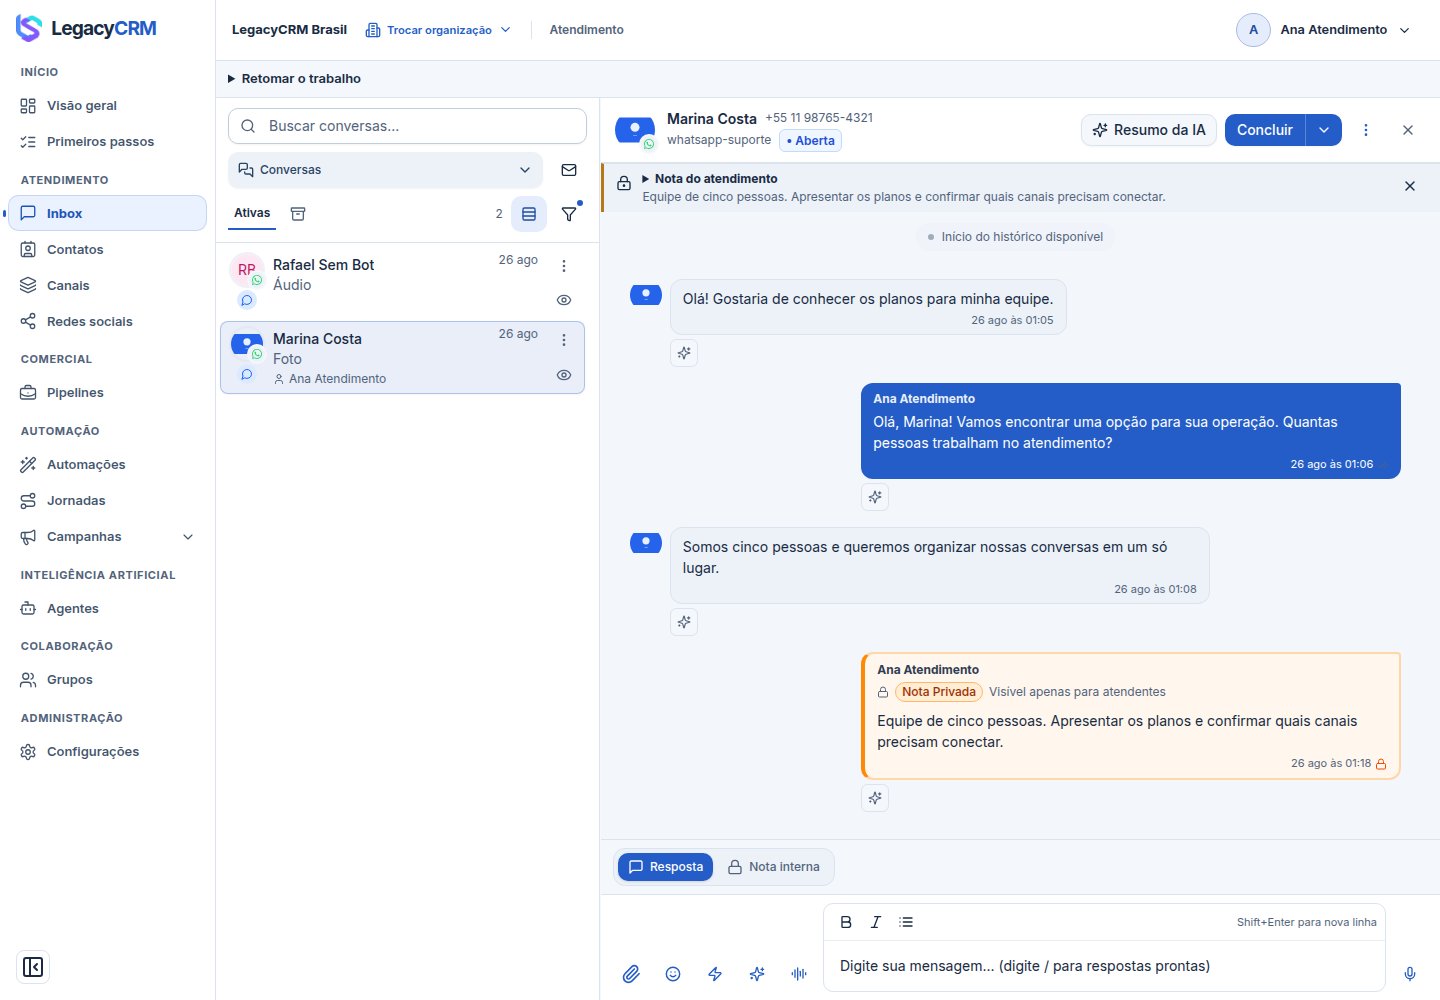This screenshot has width=1440, height=1000.
Task: Open Agentes page
Action: click(x=107, y=609)
